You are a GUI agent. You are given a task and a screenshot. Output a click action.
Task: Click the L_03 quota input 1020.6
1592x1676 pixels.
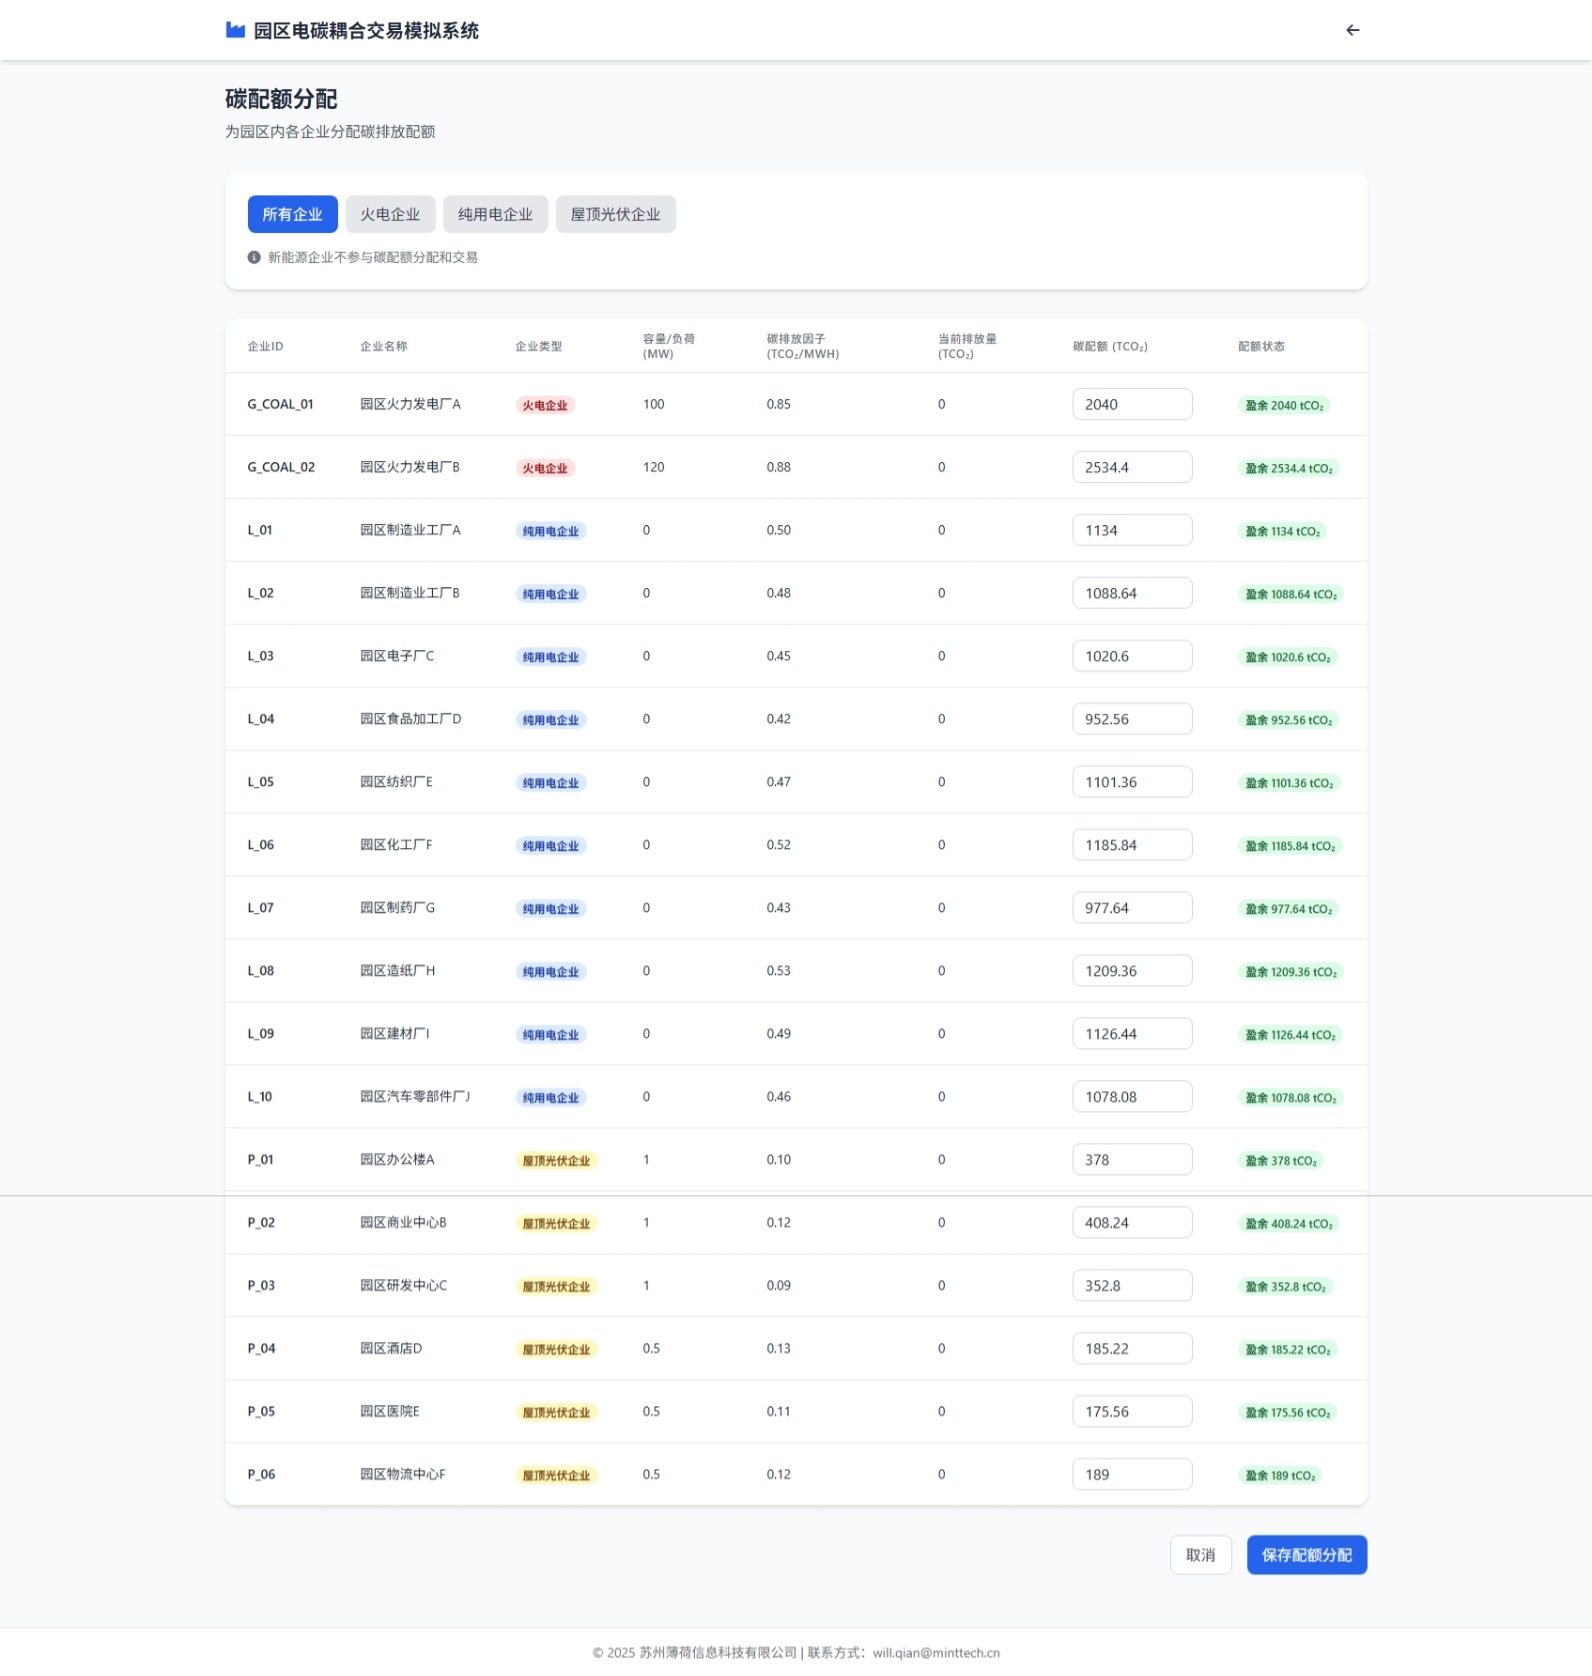point(1131,656)
